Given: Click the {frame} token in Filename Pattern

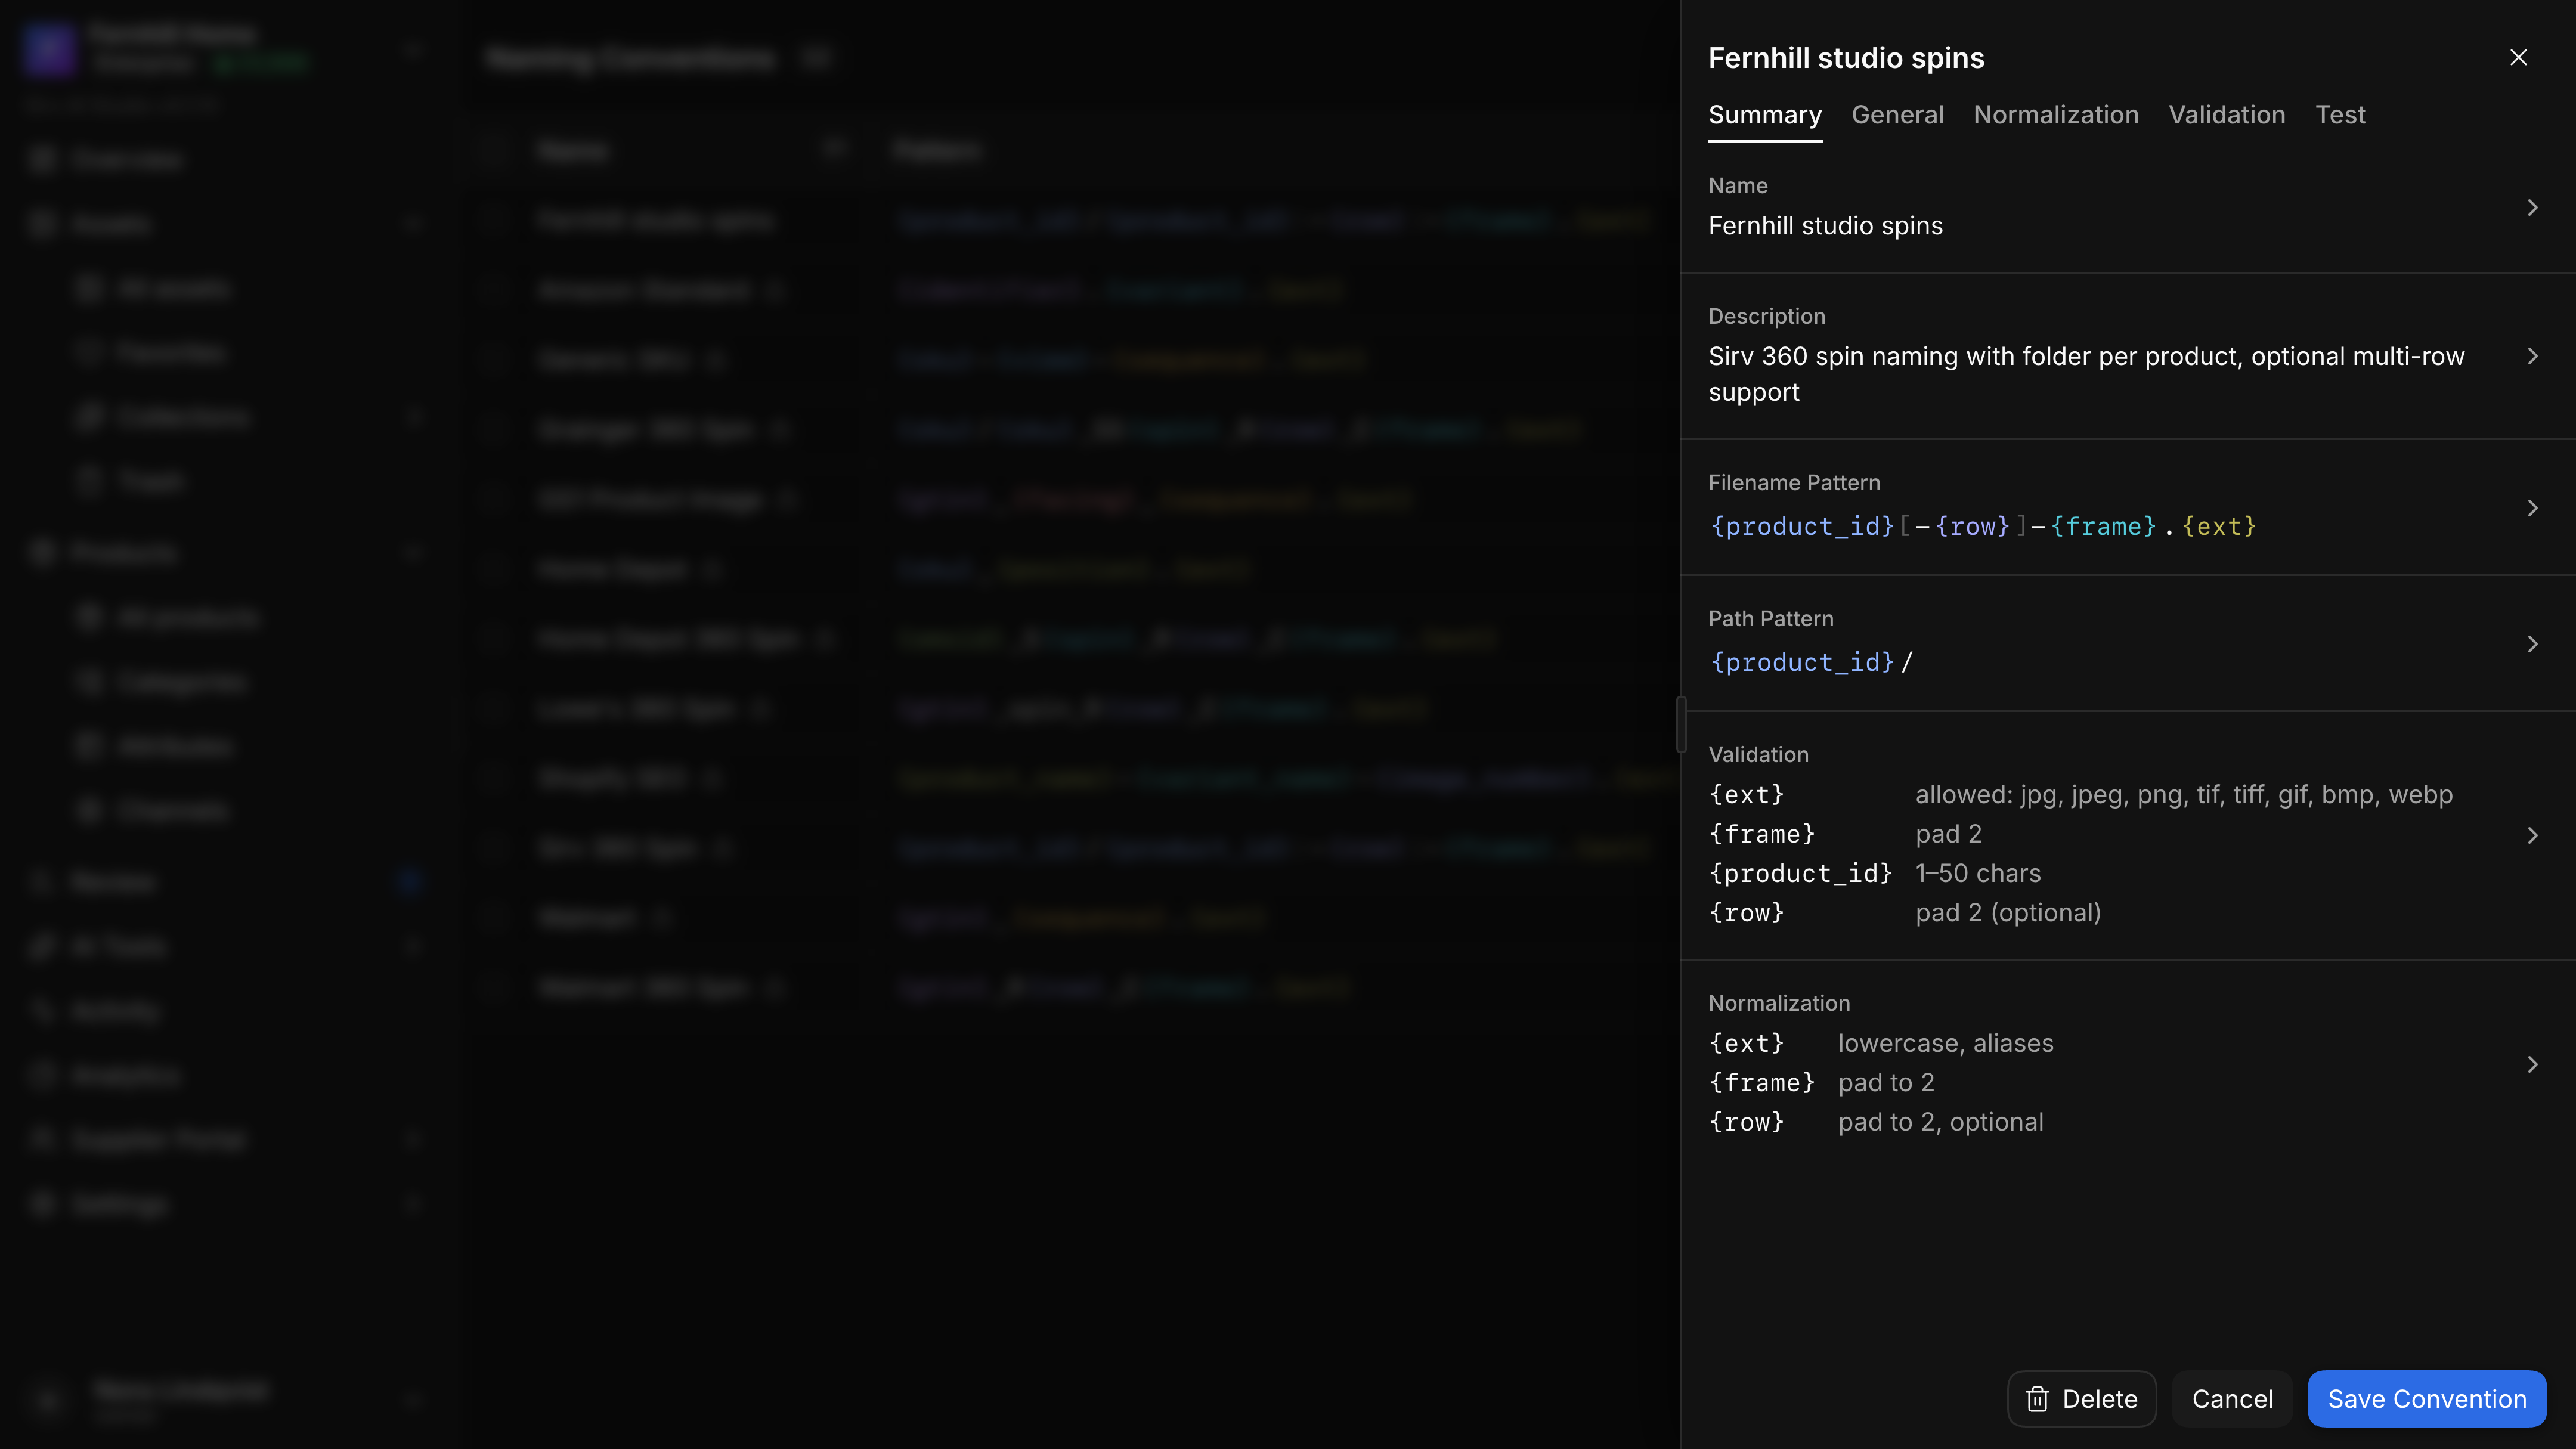Looking at the screenshot, I should [2103, 527].
